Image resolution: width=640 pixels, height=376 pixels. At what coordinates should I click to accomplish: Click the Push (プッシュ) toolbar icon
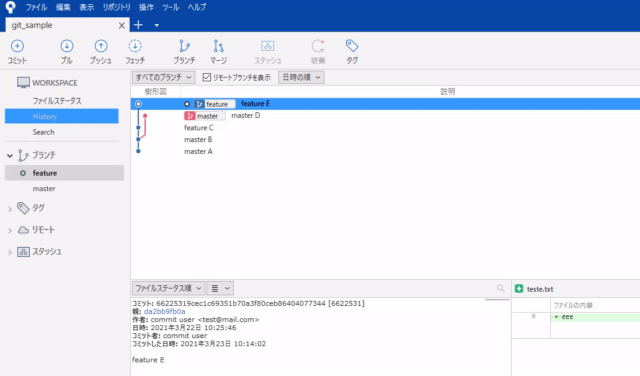point(101,46)
